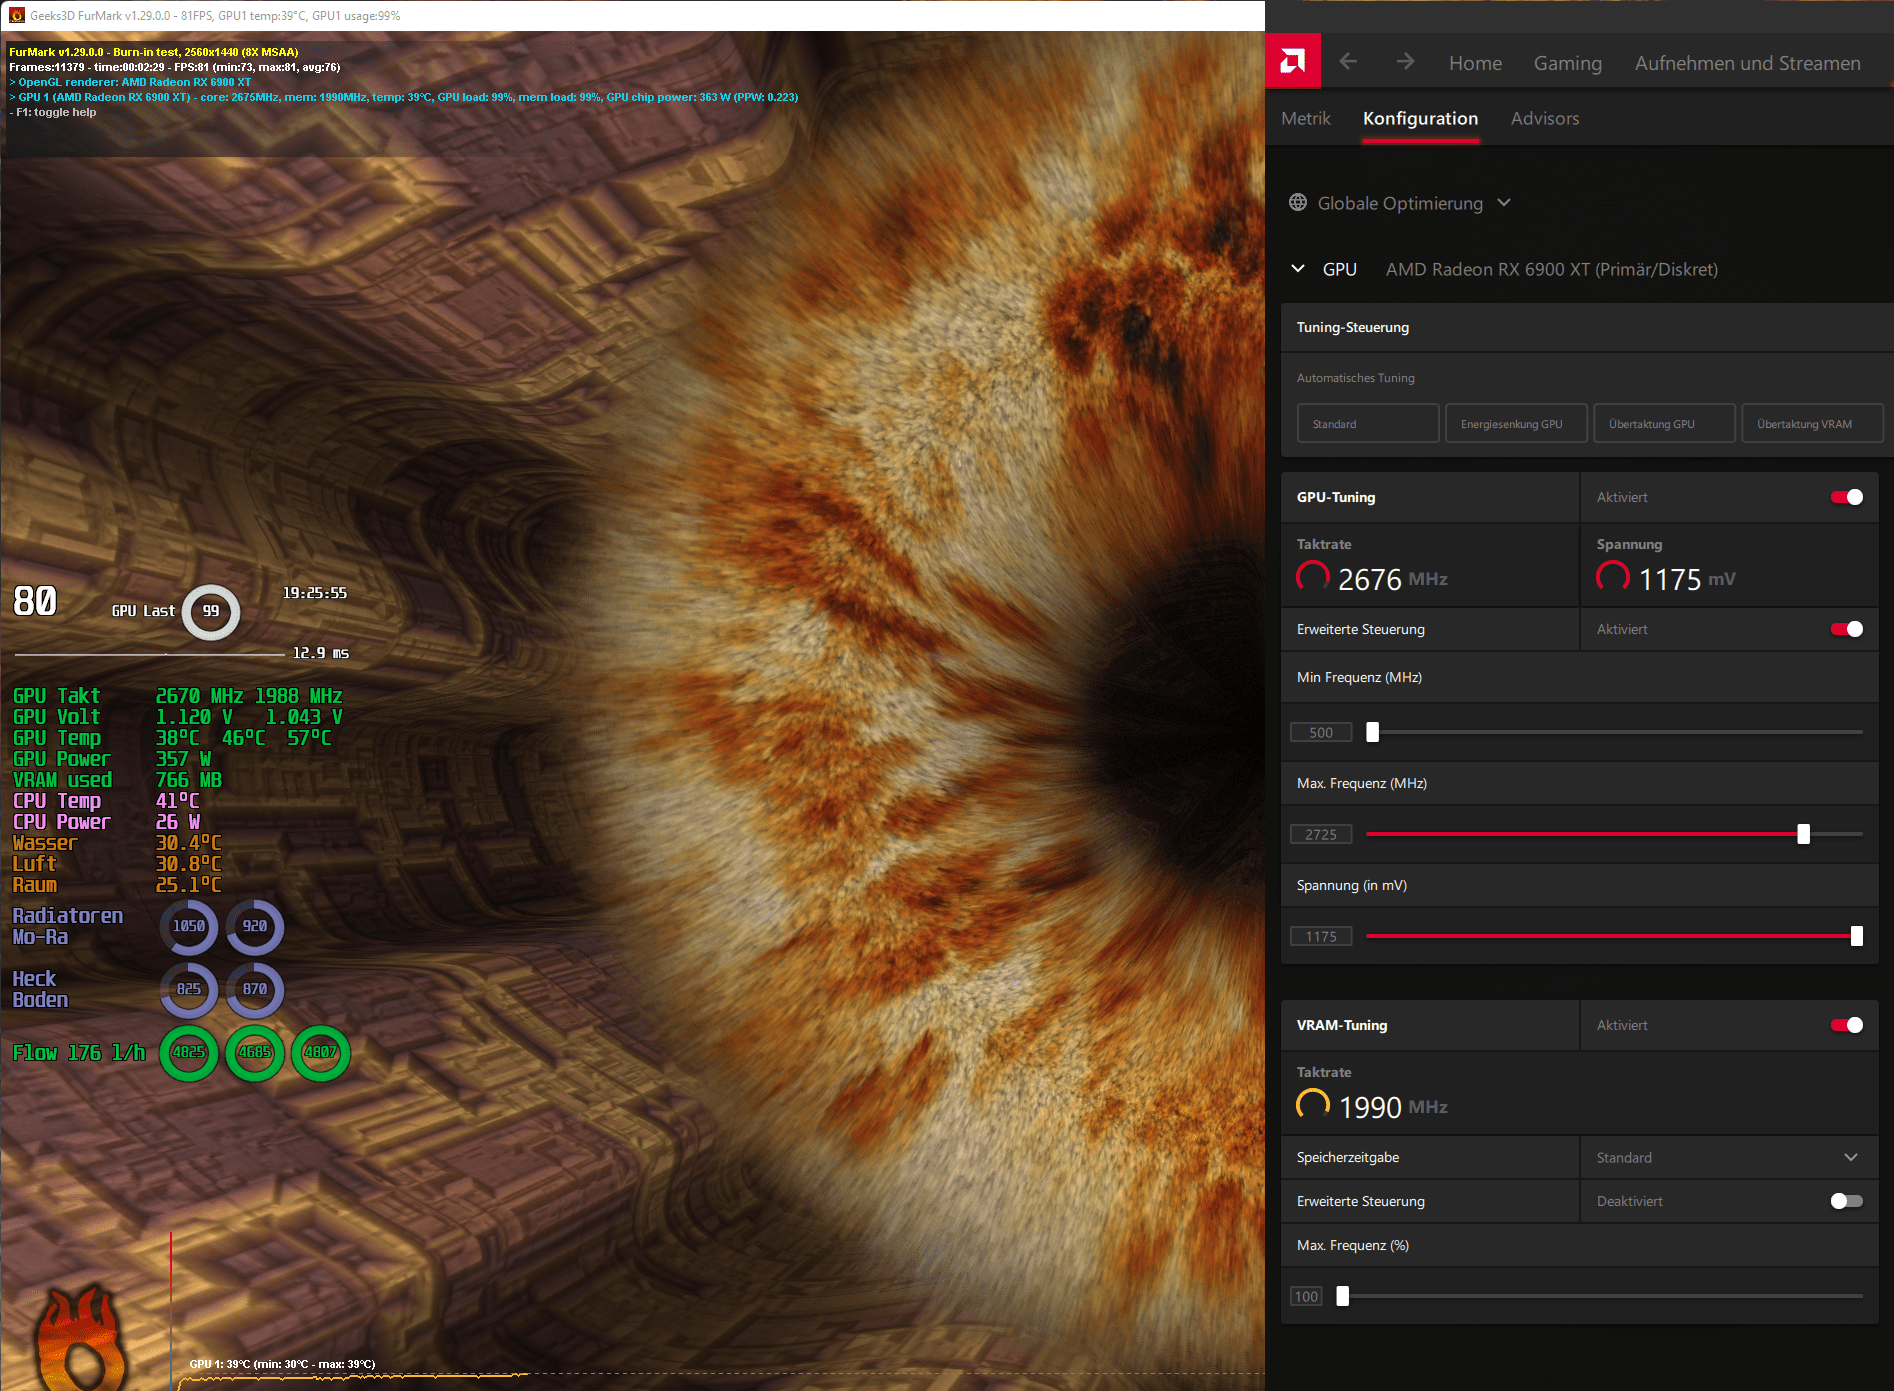The width and height of the screenshot is (1894, 1391).
Task: Open the Speicherzeitgabe Standard dropdown
Action: 1729,1157
